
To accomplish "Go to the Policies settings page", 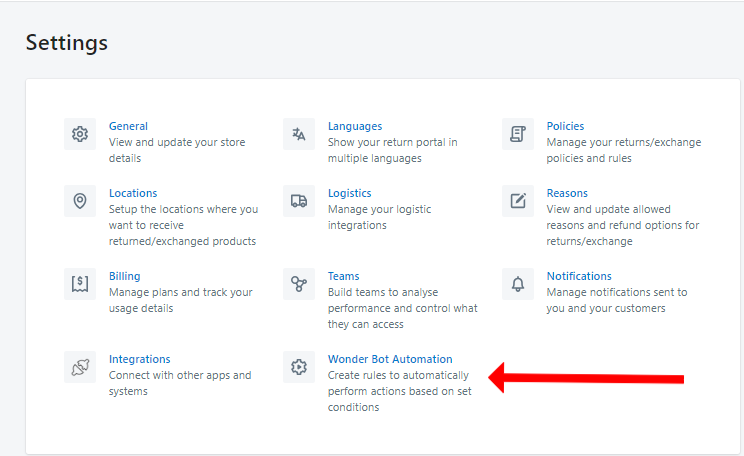I will click(565, 126).
